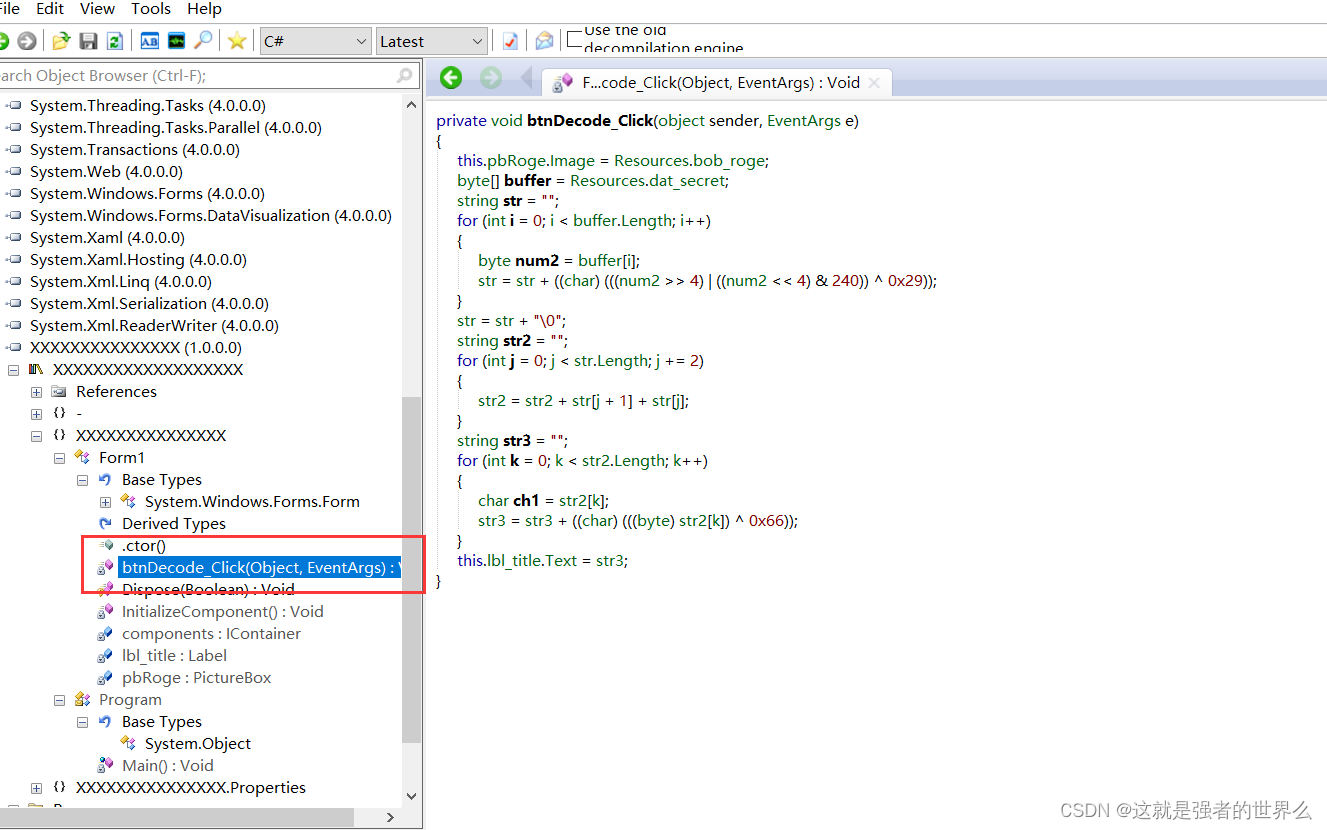This screenshot has height=830, width=1327.
Task: Click the tree scrollbar down arrow
Action: tap(411, 796)
